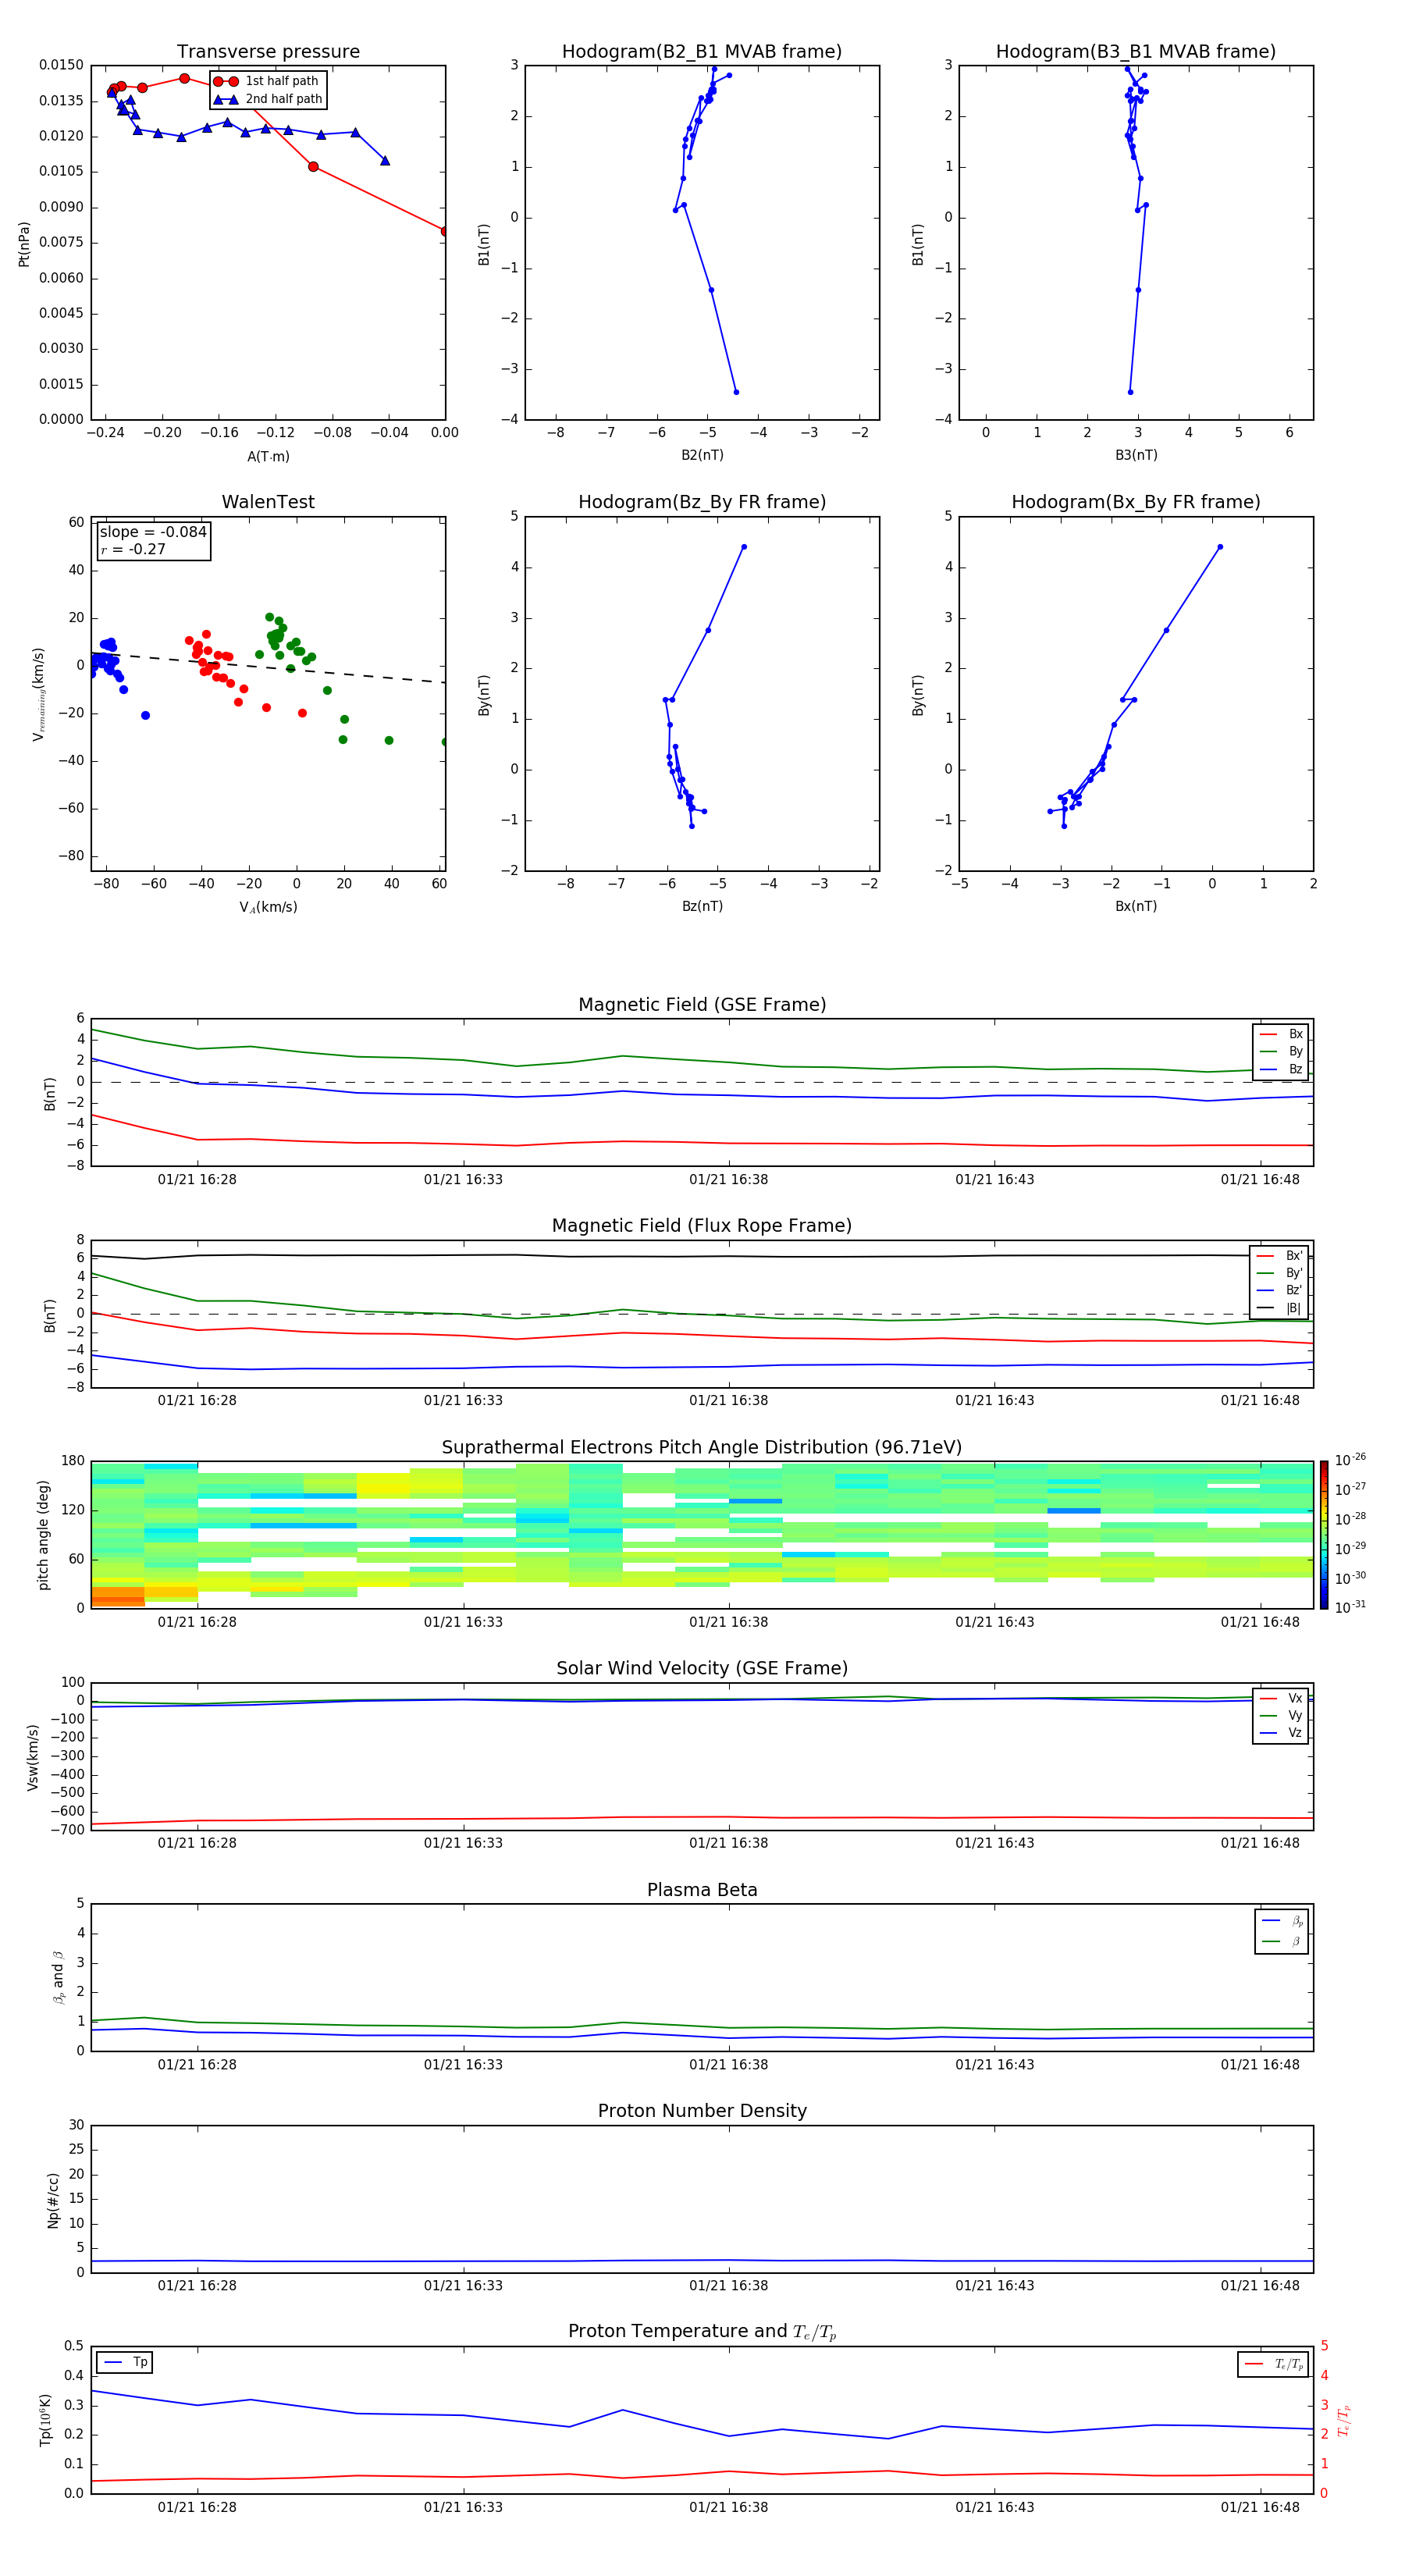Click the "pitch angle (deg)" y-axis label

coord(43,1535)
